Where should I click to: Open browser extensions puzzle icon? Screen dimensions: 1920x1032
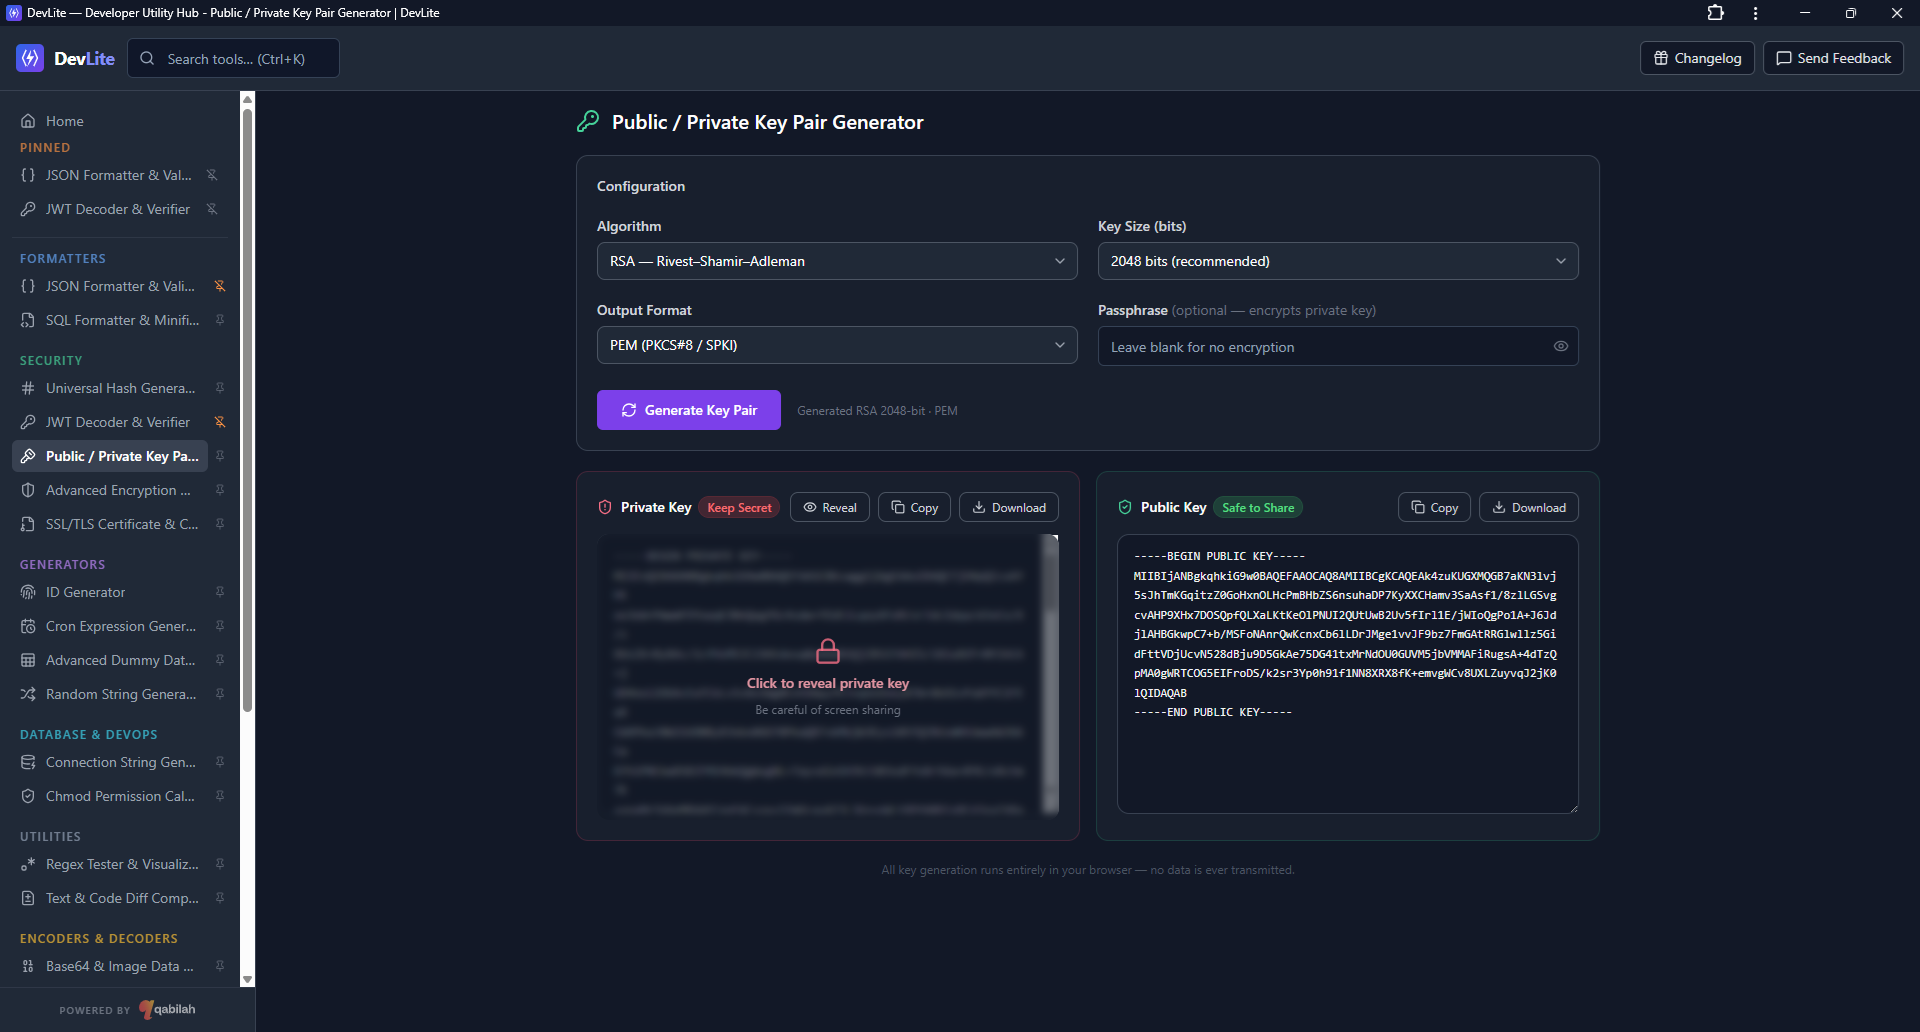point(1716,13)
